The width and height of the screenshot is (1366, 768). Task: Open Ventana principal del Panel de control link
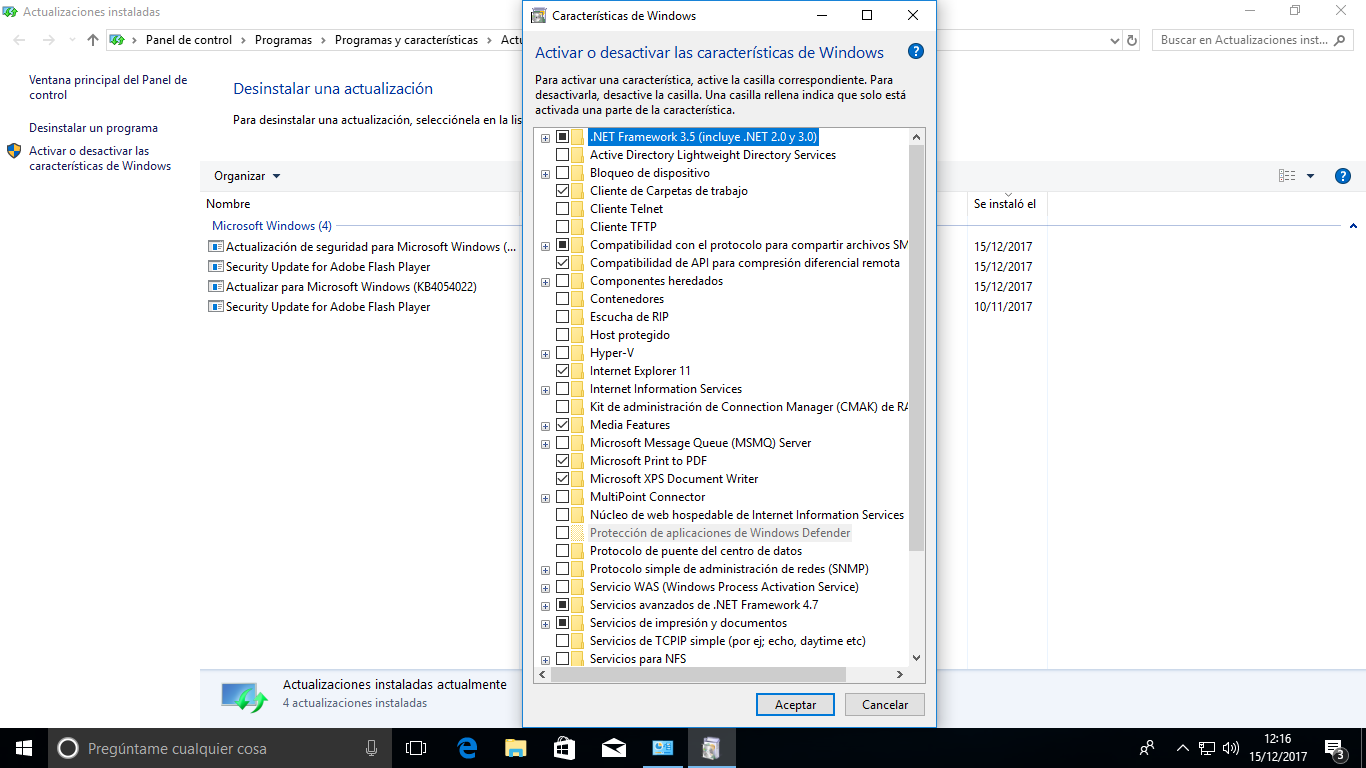108,87
